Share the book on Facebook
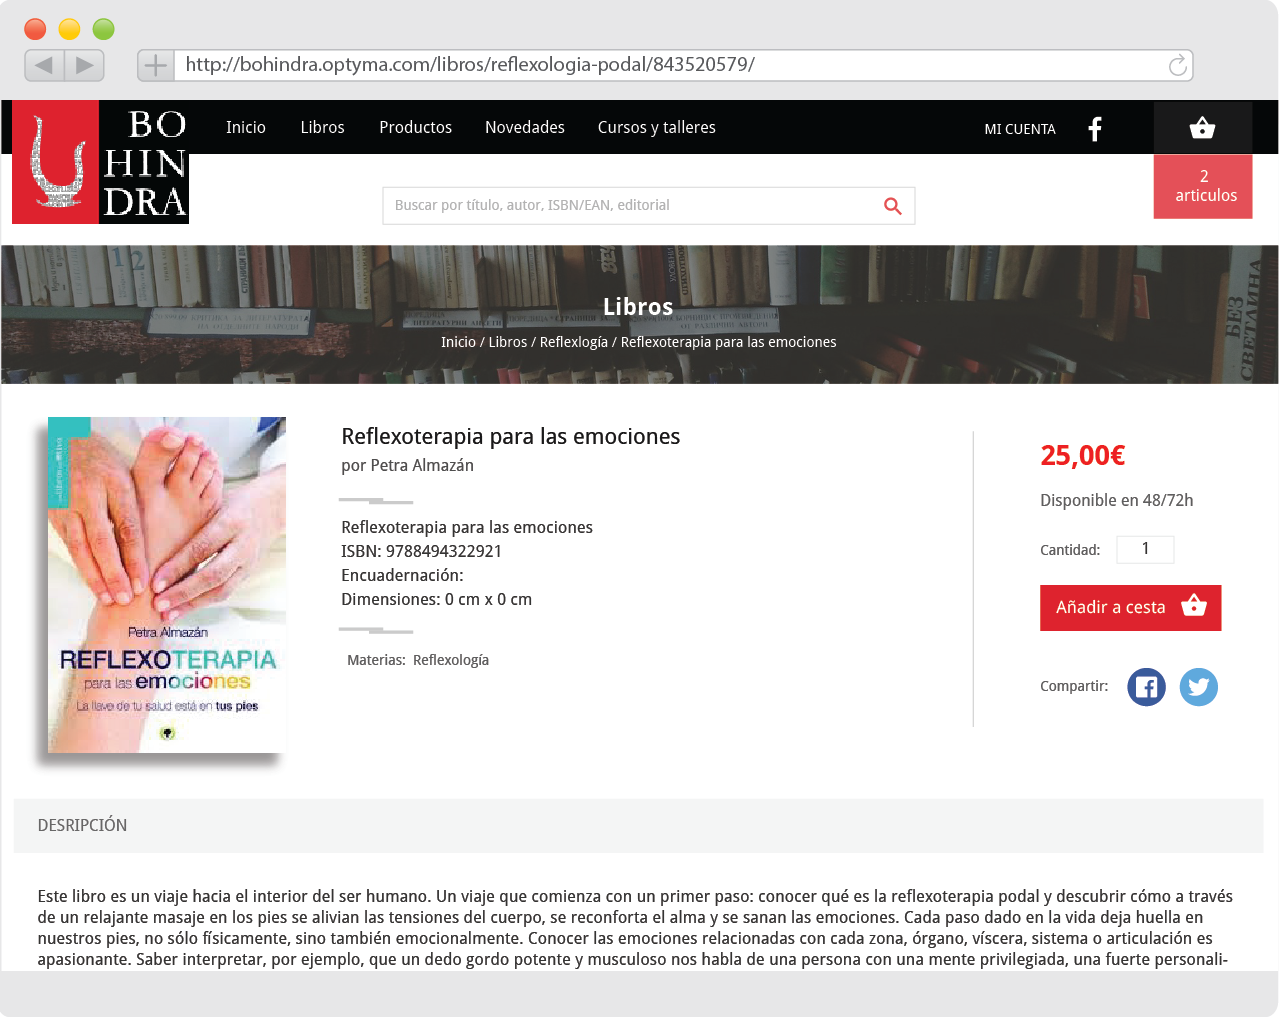The width and height of the screenshot is (1279, 1017). click(x=1146, y=687)
